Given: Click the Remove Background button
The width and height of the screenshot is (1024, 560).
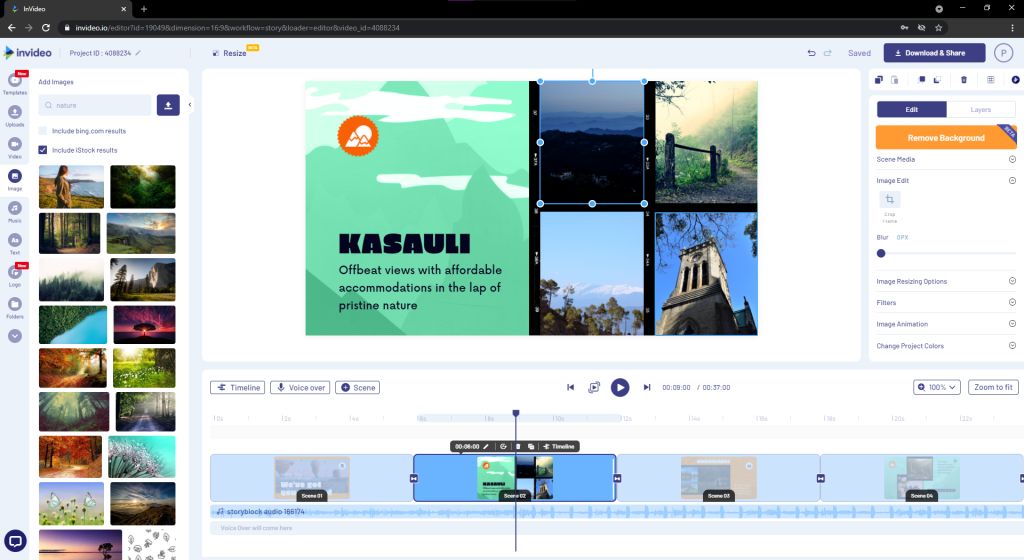Looking at the screenshot, I should 945,138.
